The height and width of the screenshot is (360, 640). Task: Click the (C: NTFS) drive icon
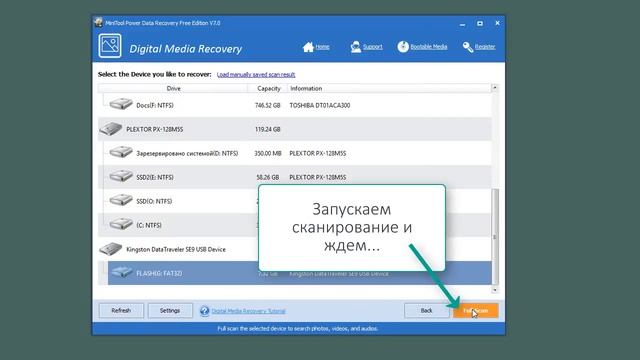(121, 224)
